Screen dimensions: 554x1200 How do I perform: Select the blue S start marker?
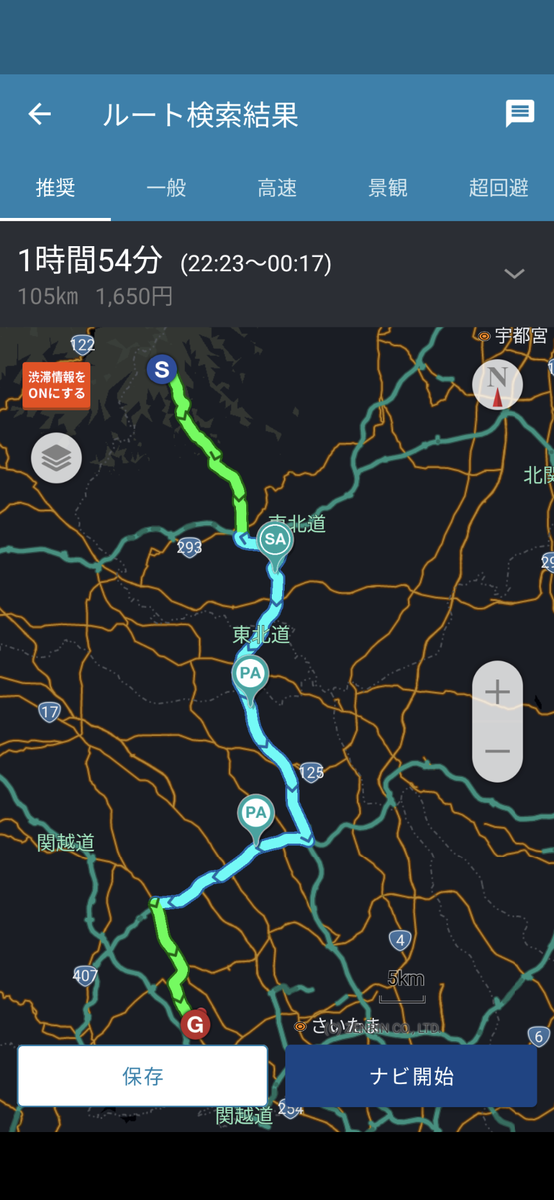[x=161, y=370]
